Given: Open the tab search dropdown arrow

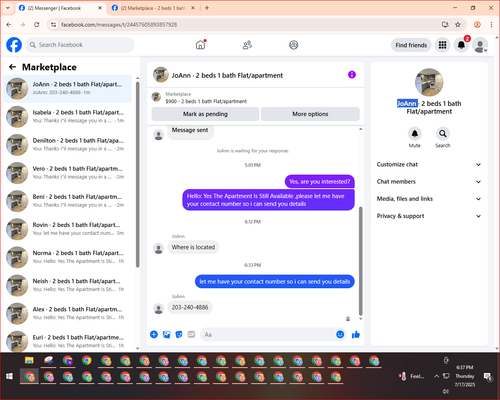Looking at the screenshot, I should point(8,8).
